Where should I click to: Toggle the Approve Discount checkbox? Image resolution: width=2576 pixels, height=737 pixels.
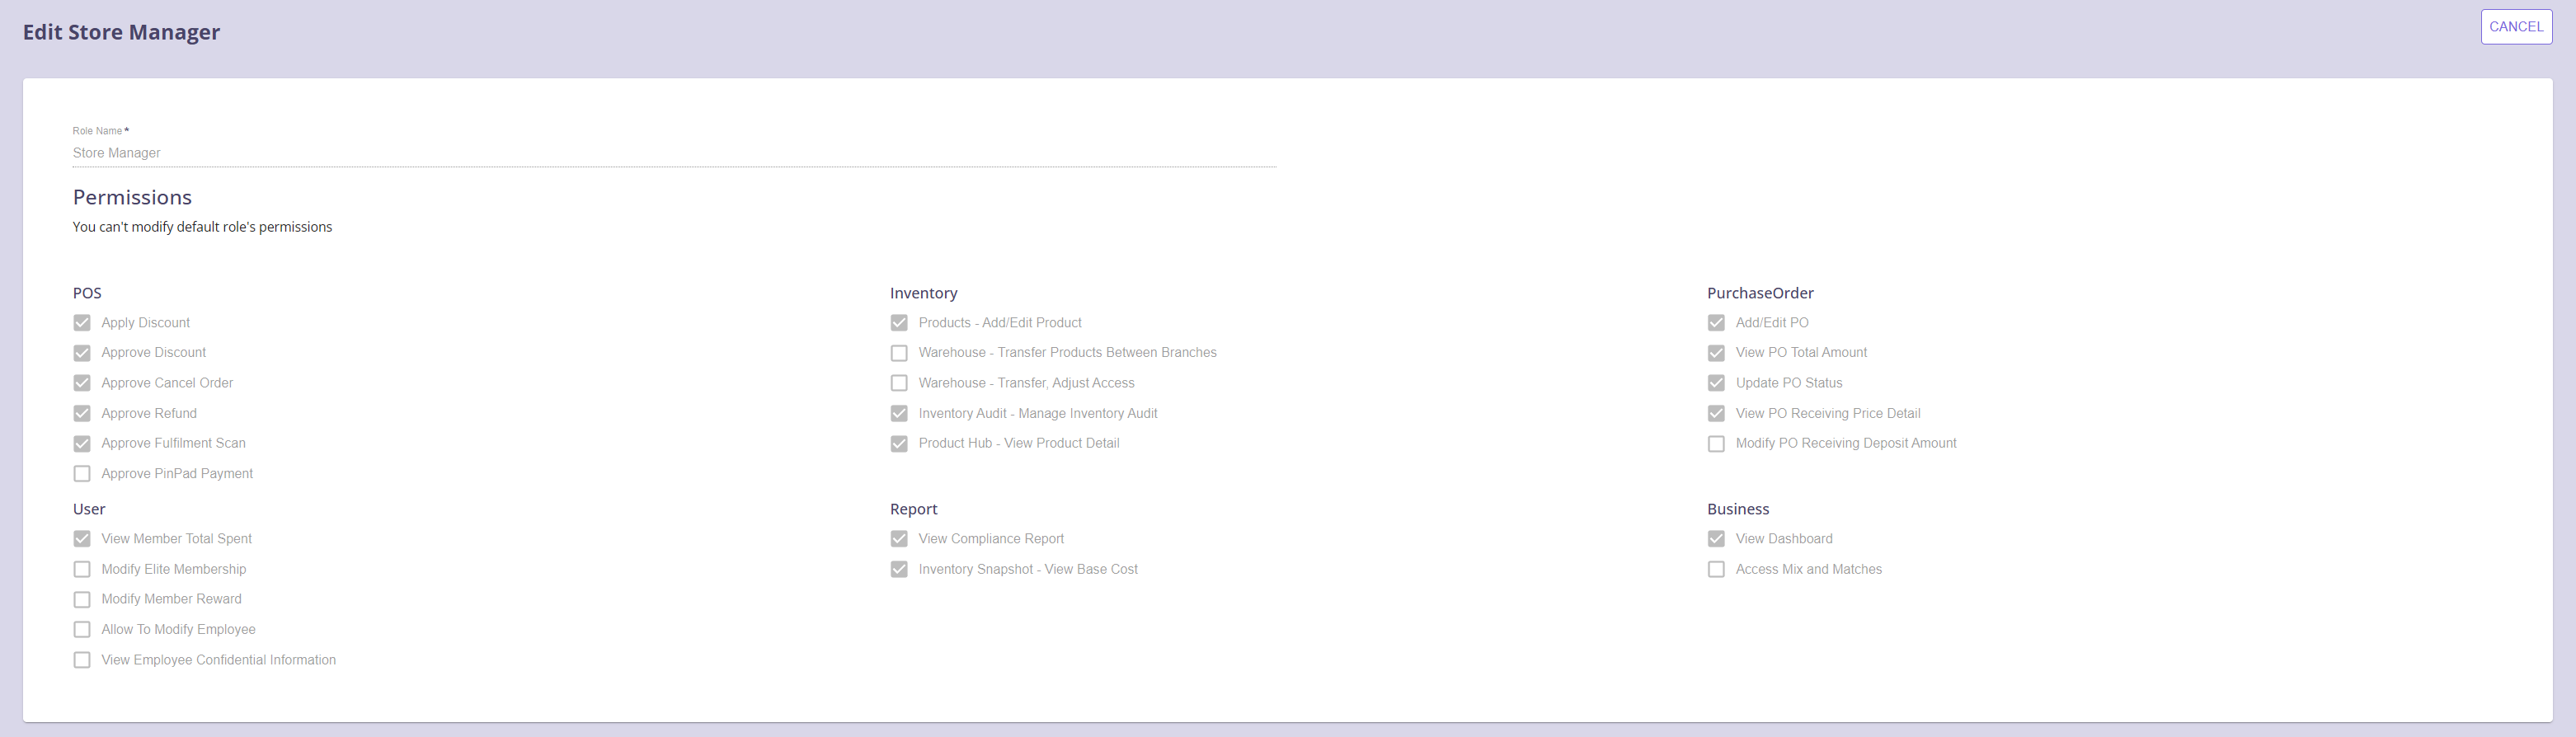82,353
